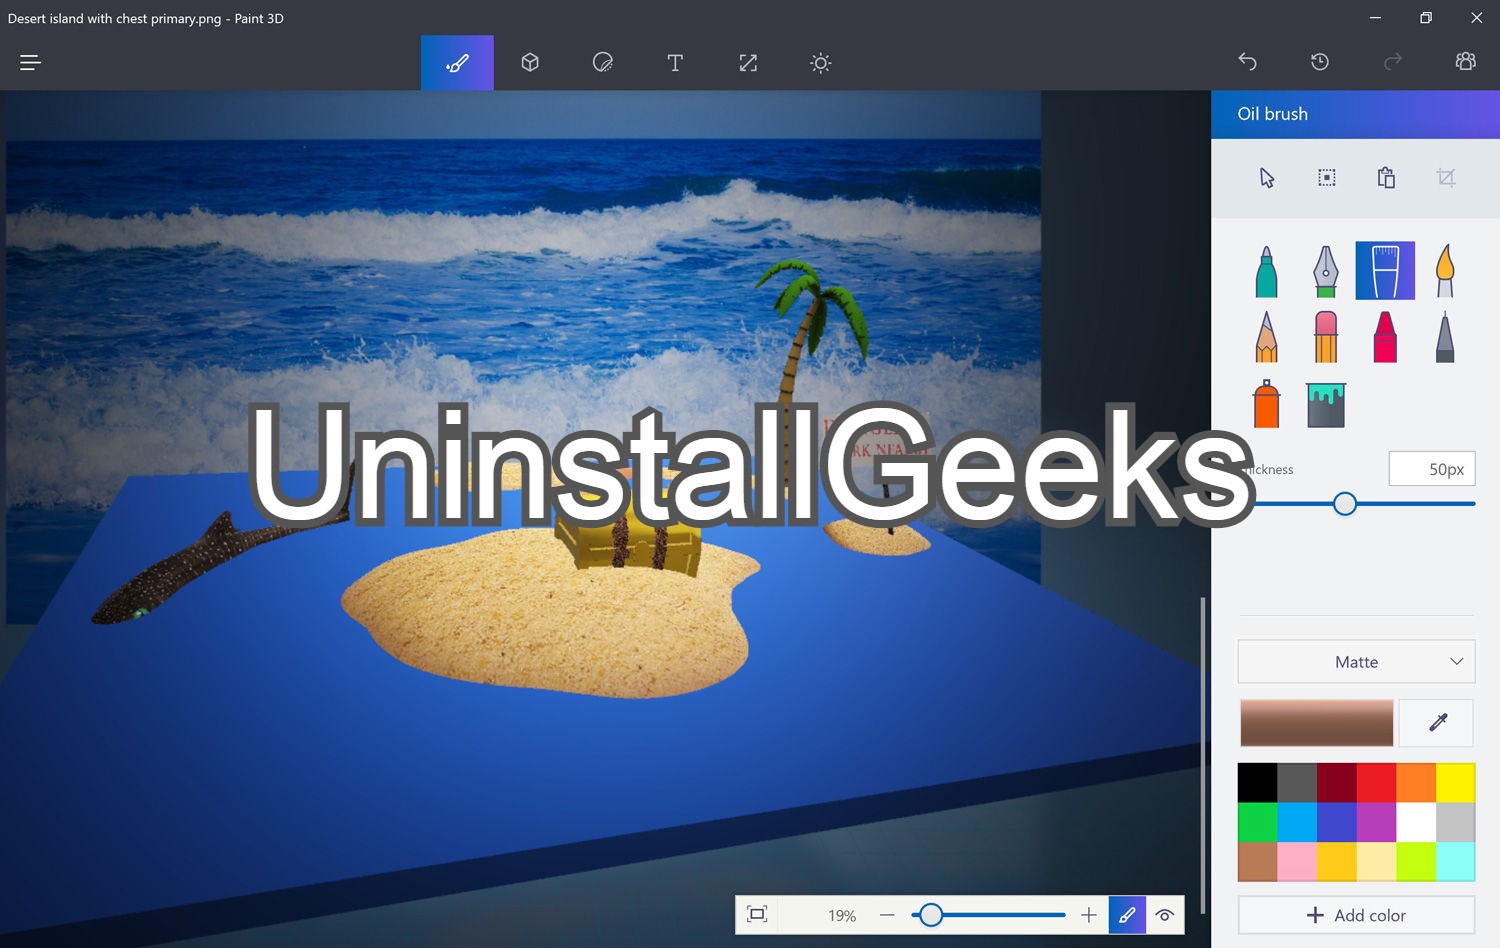
Task: Select the red Crayon tool
Action: click(x=1385, y=337)
